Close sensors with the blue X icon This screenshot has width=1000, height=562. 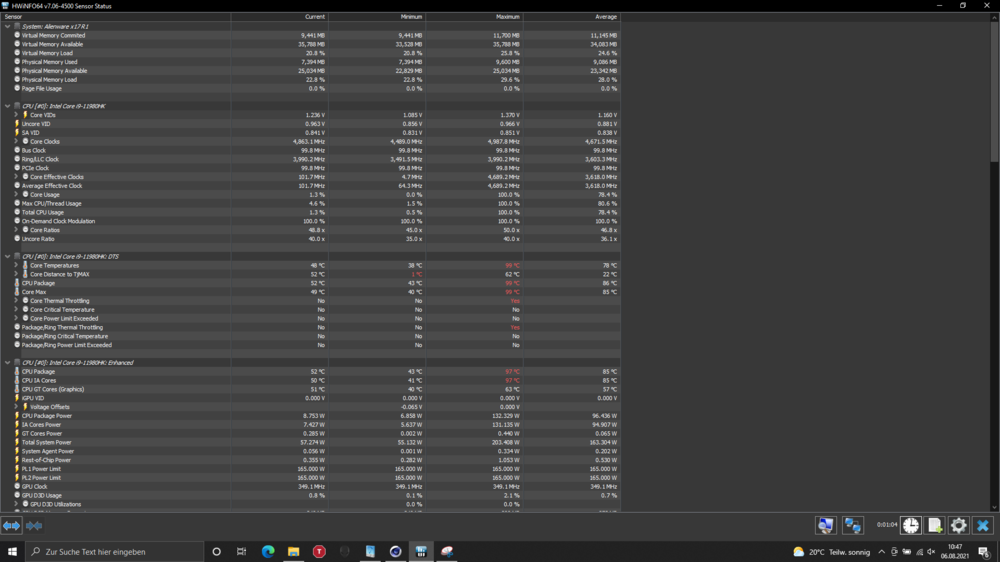coord(982,525)
